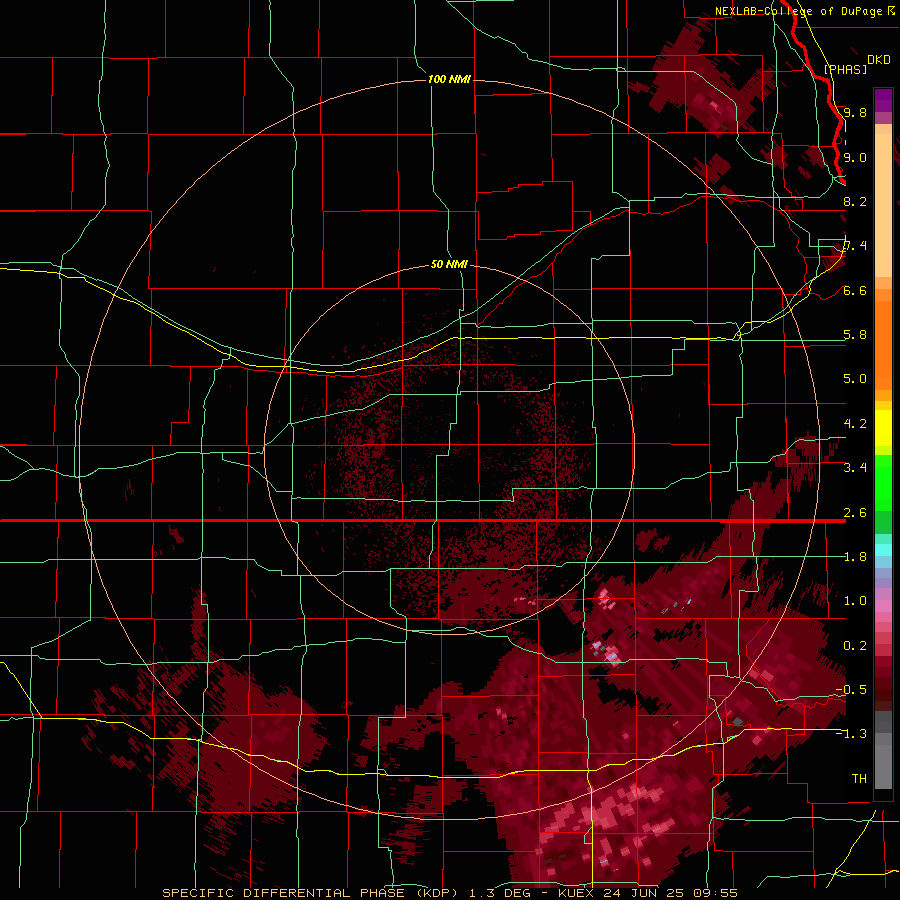Click the 1.3 DEG elevation angle in the caption

click(x=502, y=893)
